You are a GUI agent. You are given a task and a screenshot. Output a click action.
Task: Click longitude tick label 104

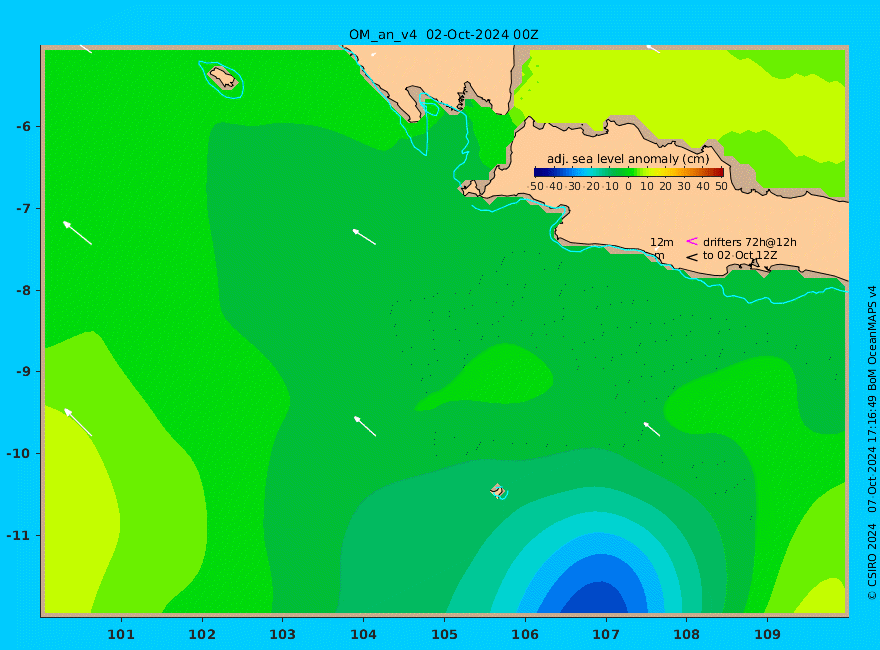point(364,635)
